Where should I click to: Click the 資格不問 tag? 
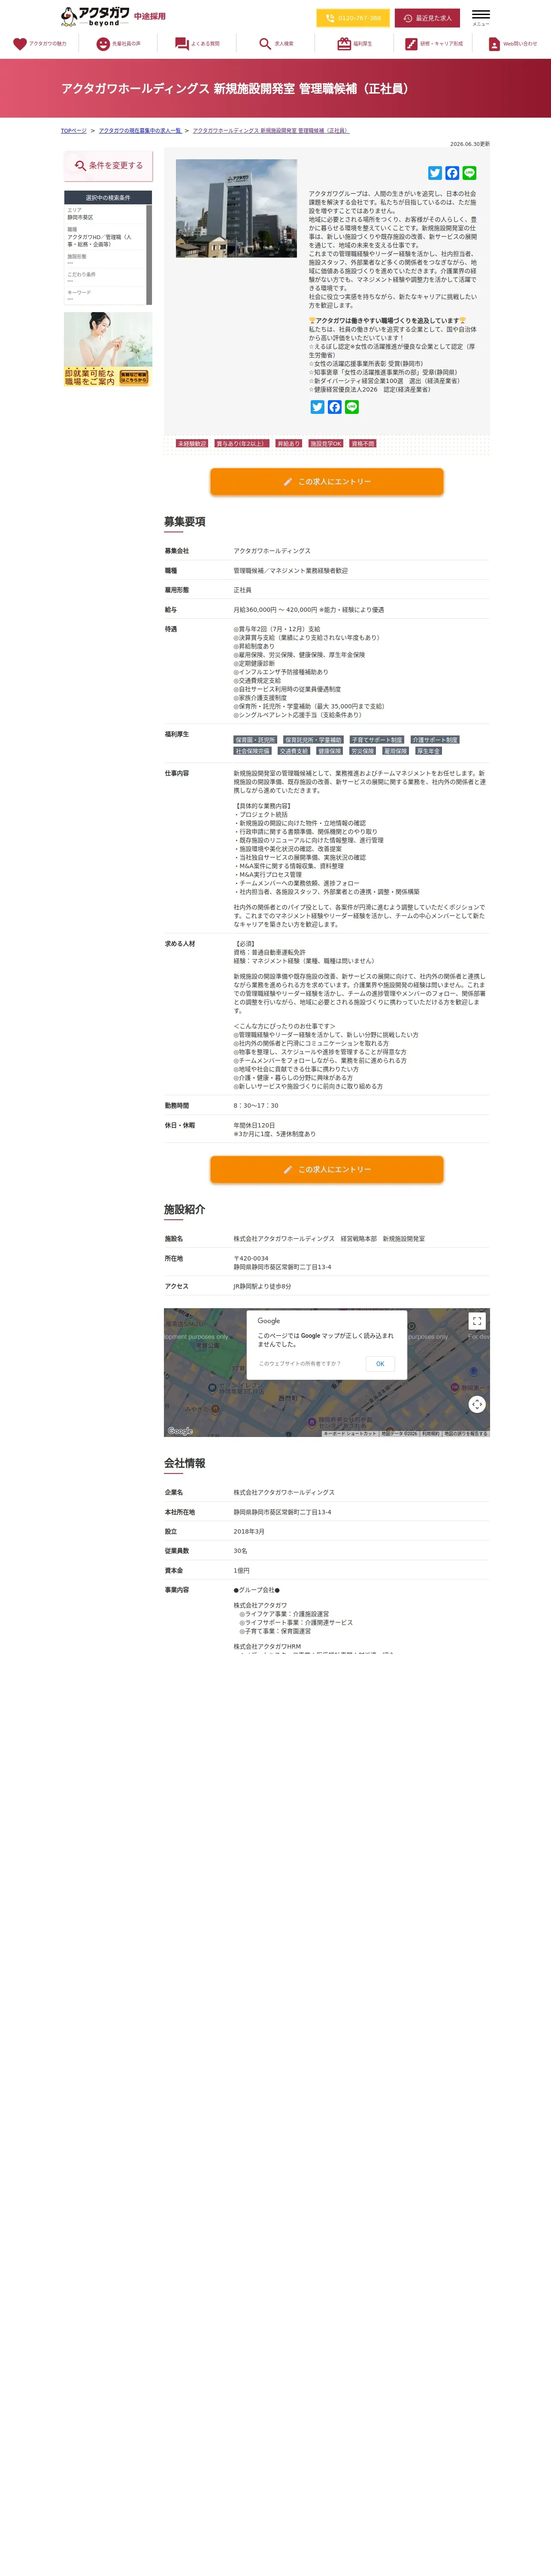click(363, 443)
